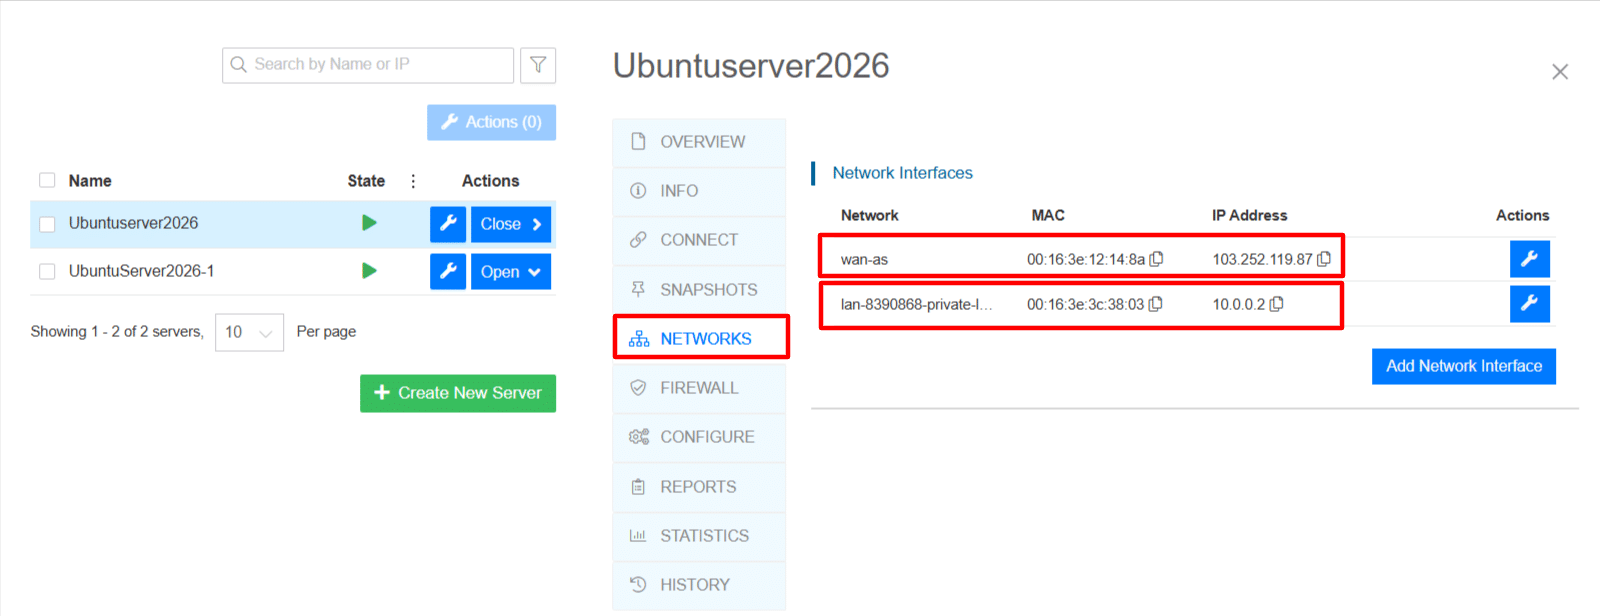Open column options three-dot menu
This screenshot has height=616, width=1600.
point(413,181)
